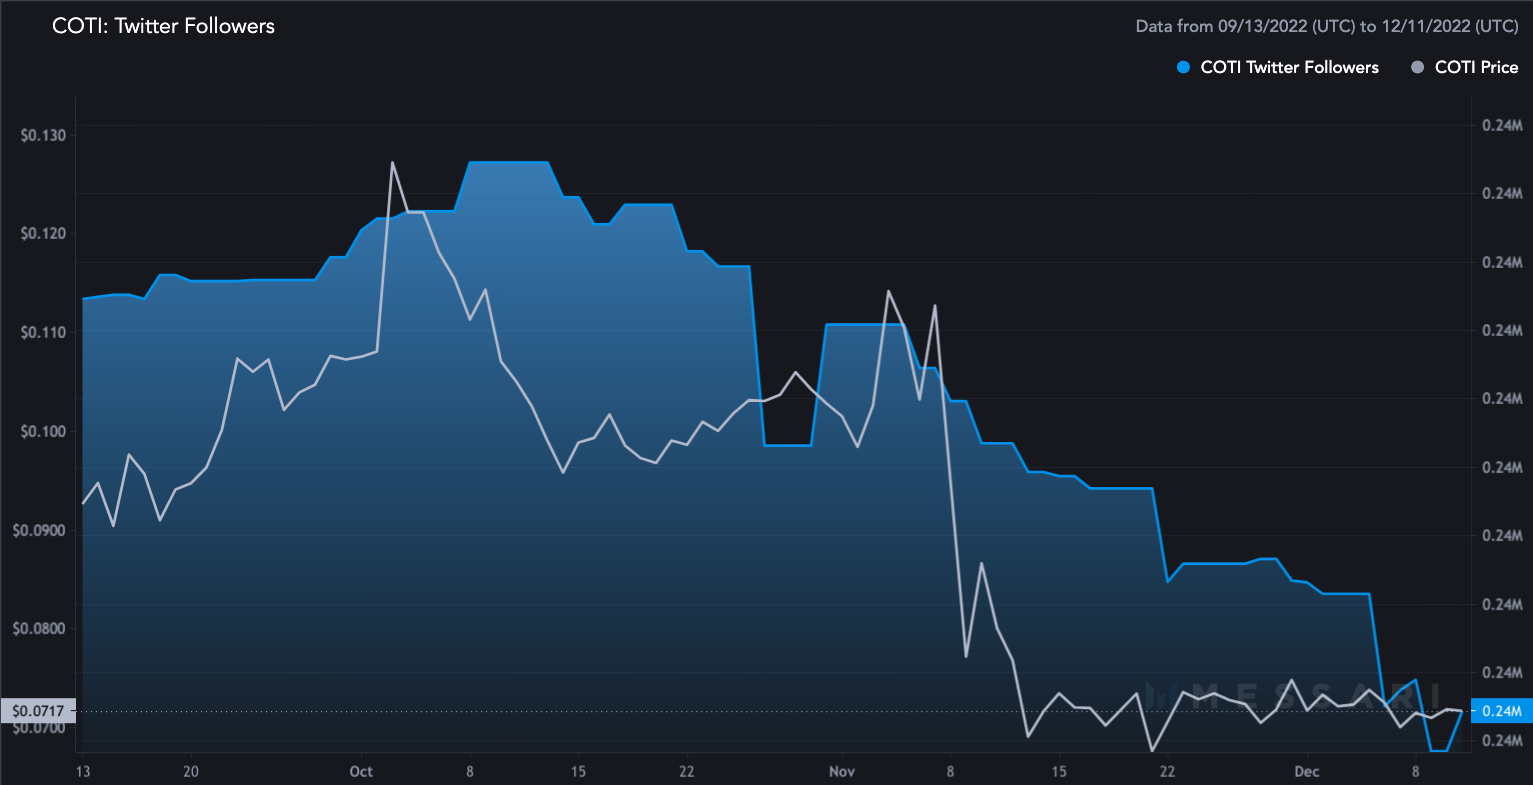Click the blue COTI Twitter Followers legend dot

1183,67
